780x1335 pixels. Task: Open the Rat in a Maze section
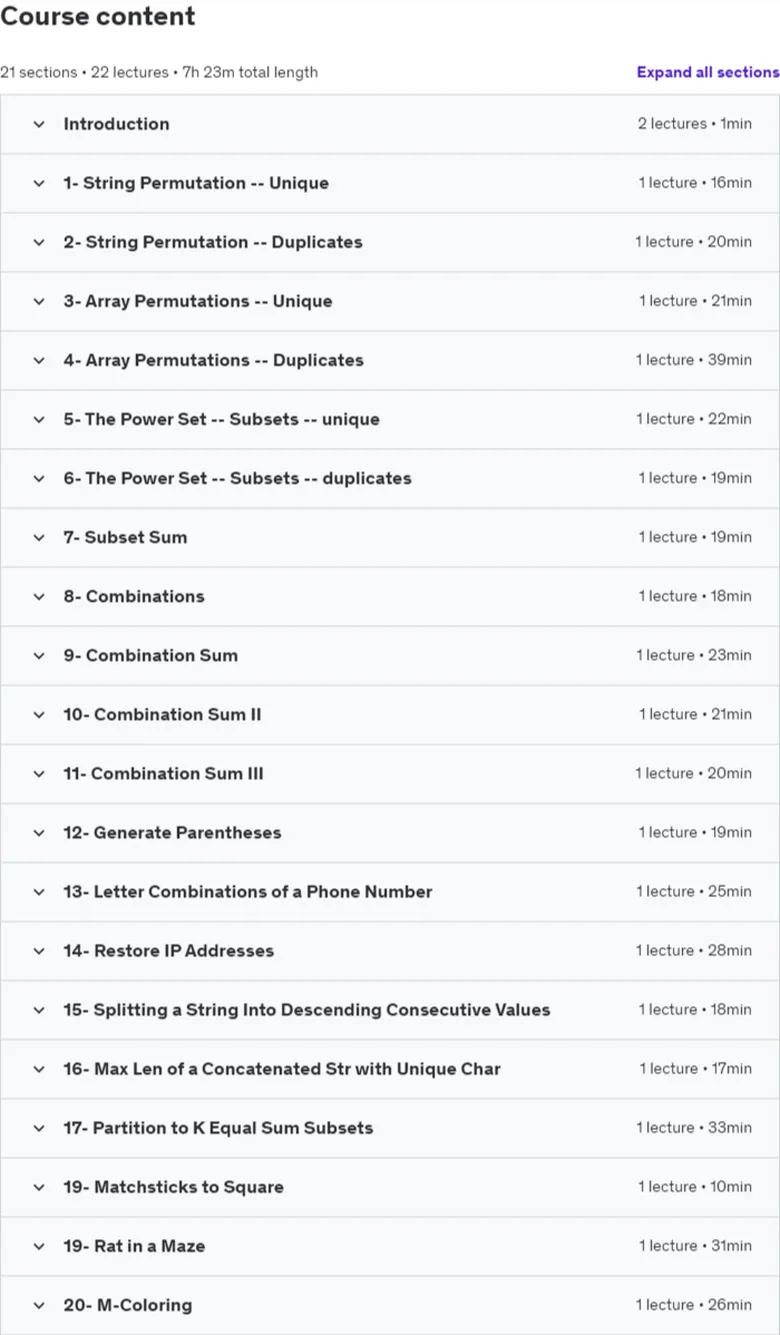point(390,1245)
